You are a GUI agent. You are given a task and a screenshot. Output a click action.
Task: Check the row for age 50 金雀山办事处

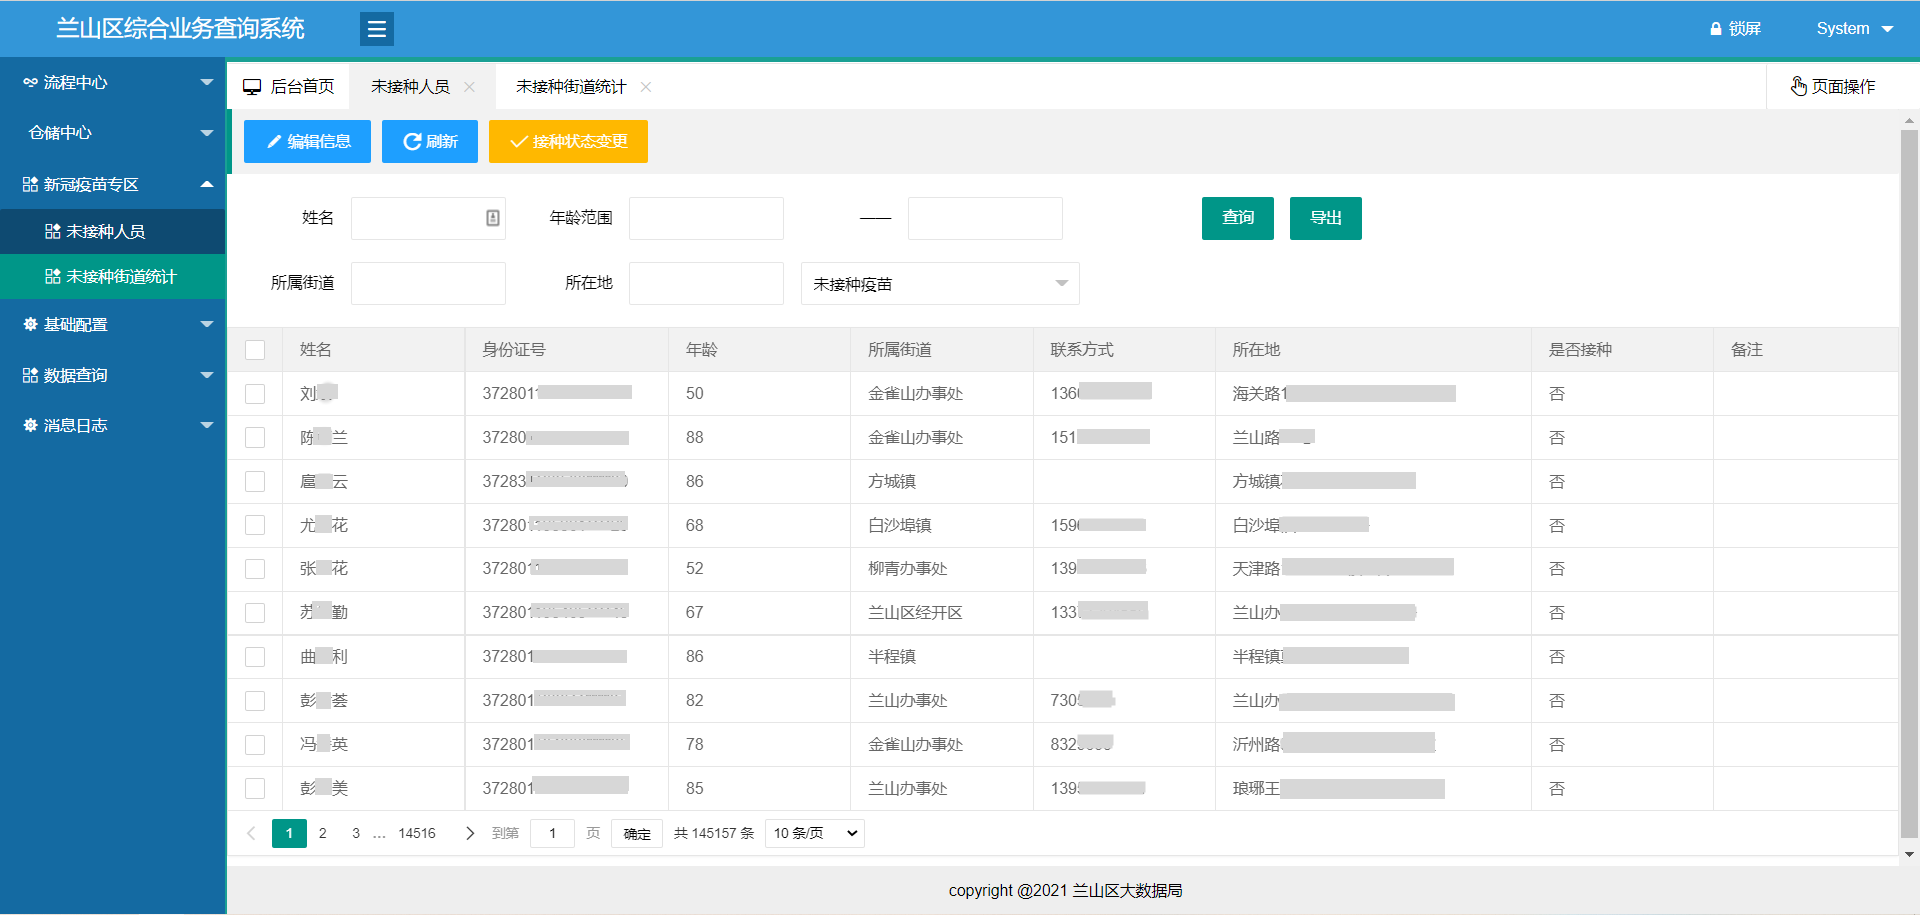[x=255, y=394]
